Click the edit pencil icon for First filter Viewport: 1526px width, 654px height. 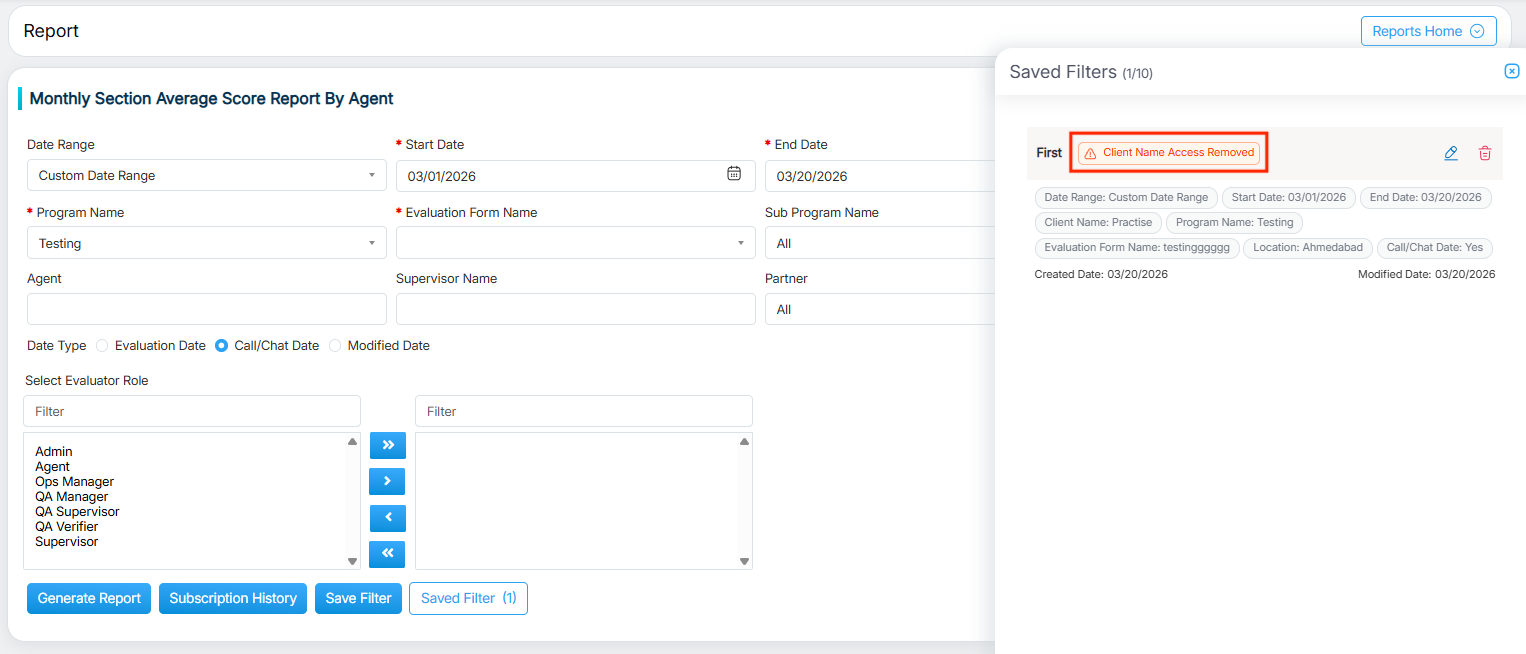(x=1451, y=153)
